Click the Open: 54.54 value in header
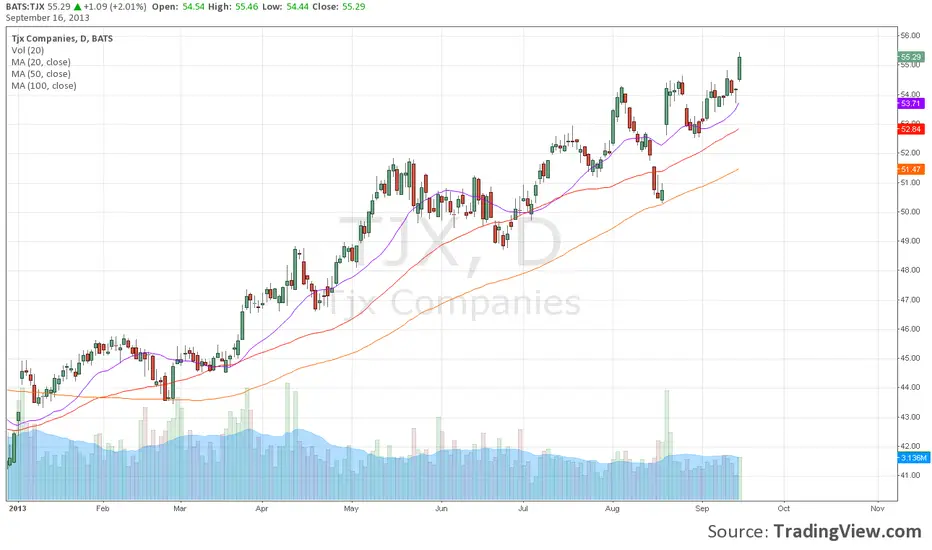Image resolution: width=932 pixels, height=550 pixels. 180,7
